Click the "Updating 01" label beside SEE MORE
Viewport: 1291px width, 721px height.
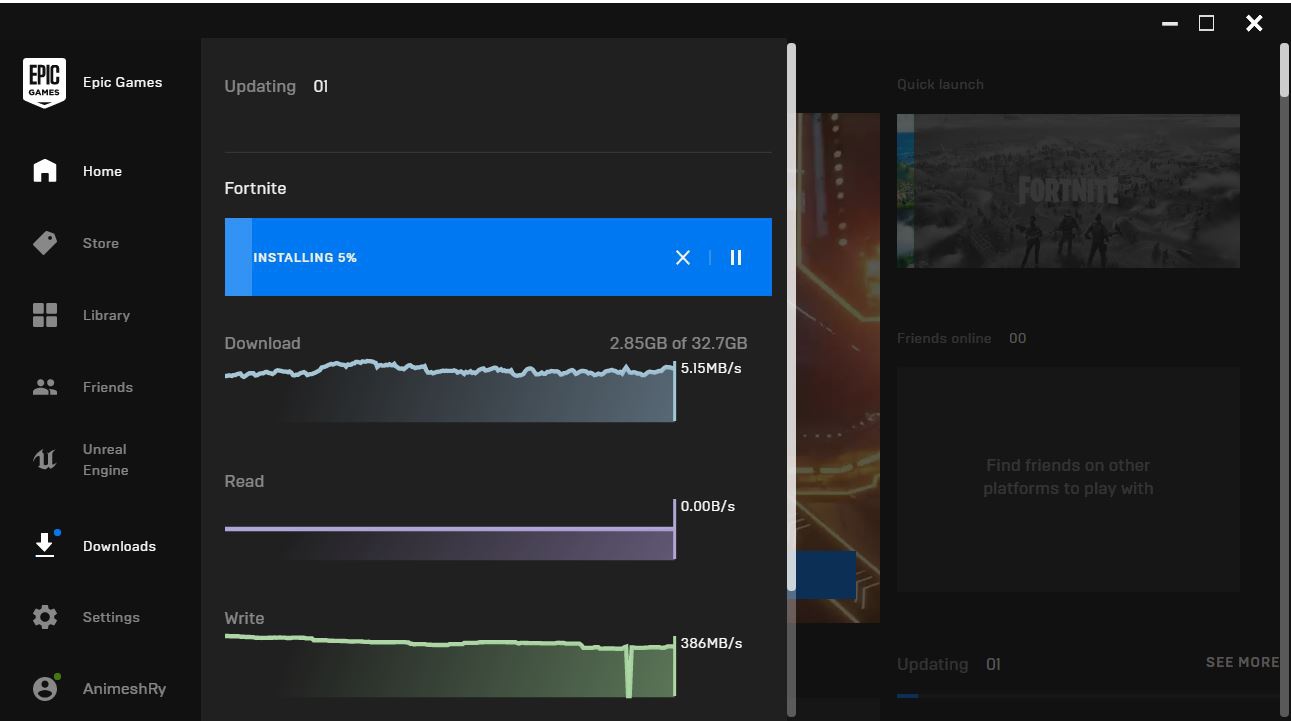tap(949, 664)
